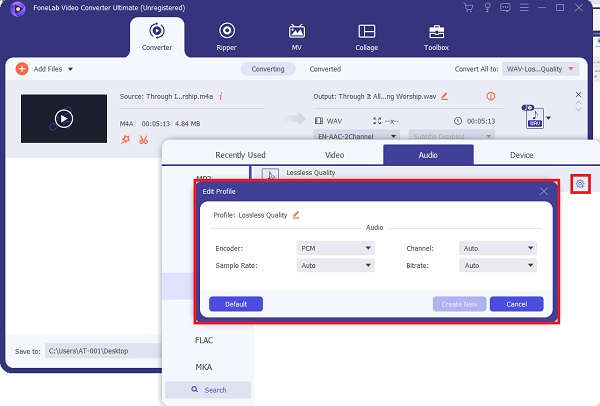Open custom profile gear settings icon
Screen dimensions: 600x406
(x=580, y=184)
